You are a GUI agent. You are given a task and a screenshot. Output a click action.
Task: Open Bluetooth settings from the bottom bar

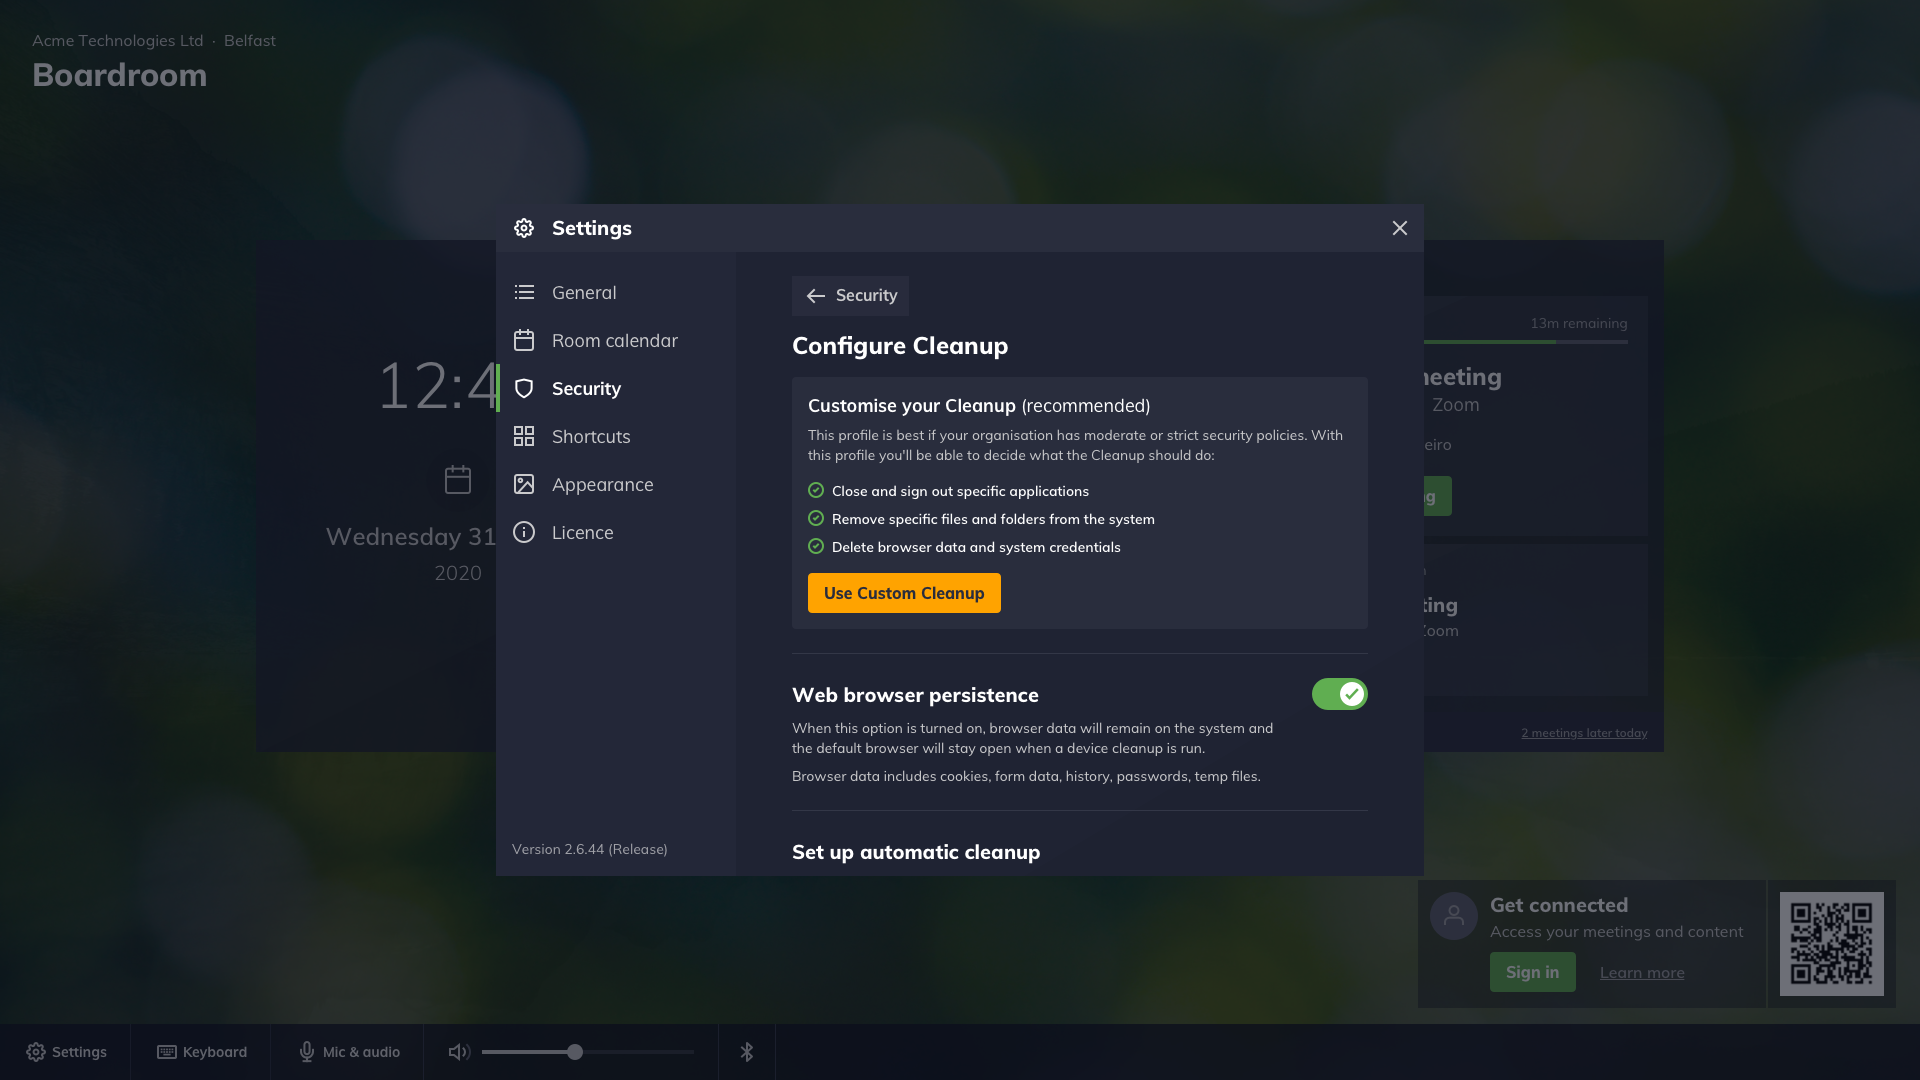click(x=746, y=1051)
